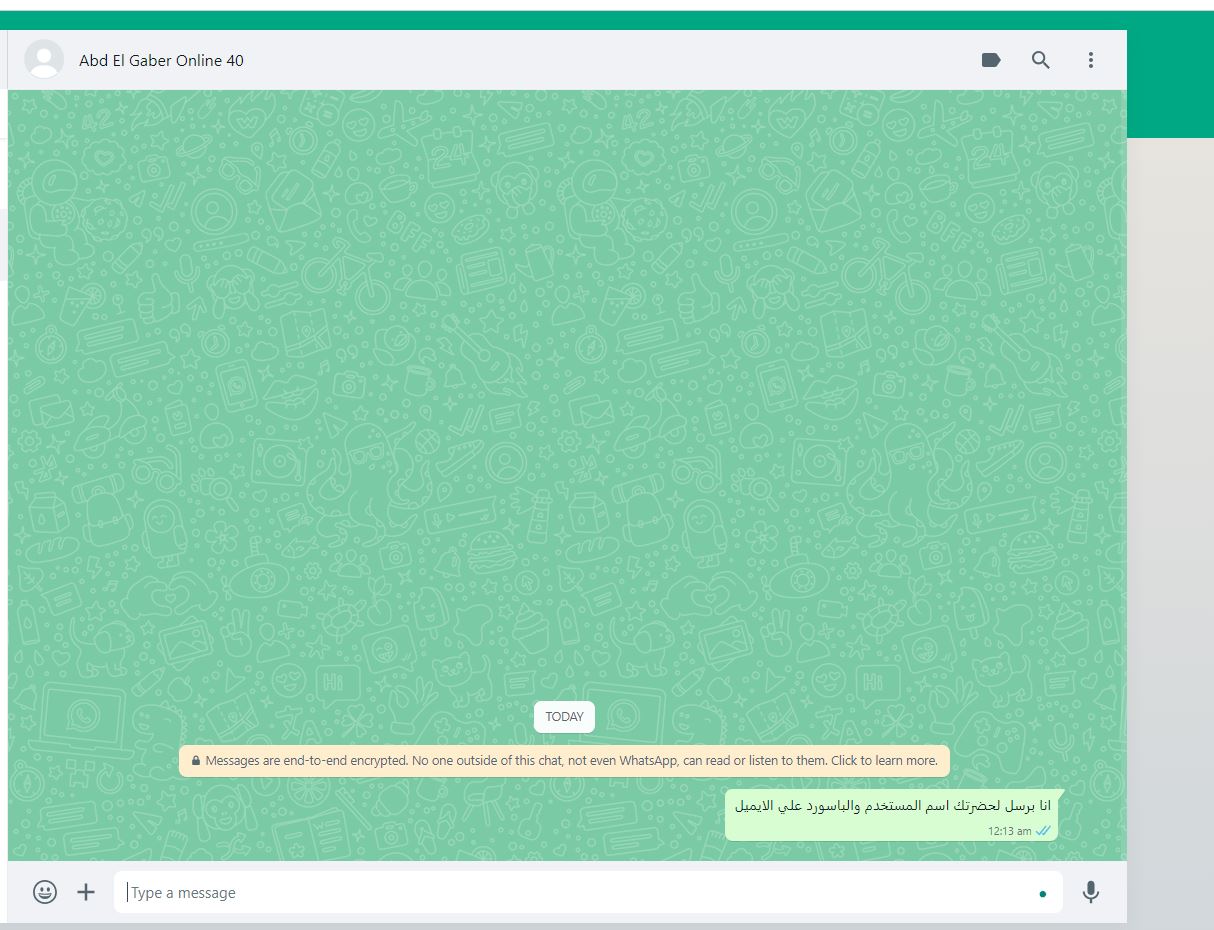
Task: Click the sent Arabic message bubble
Action: [x=892, y=814]
